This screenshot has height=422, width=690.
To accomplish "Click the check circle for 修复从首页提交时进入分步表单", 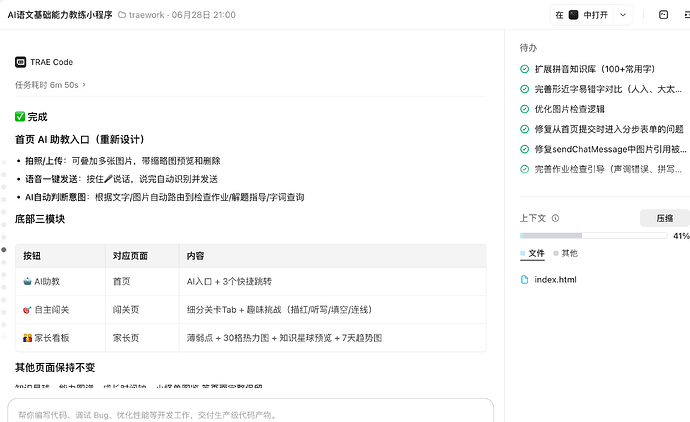I will pos(524,129).
